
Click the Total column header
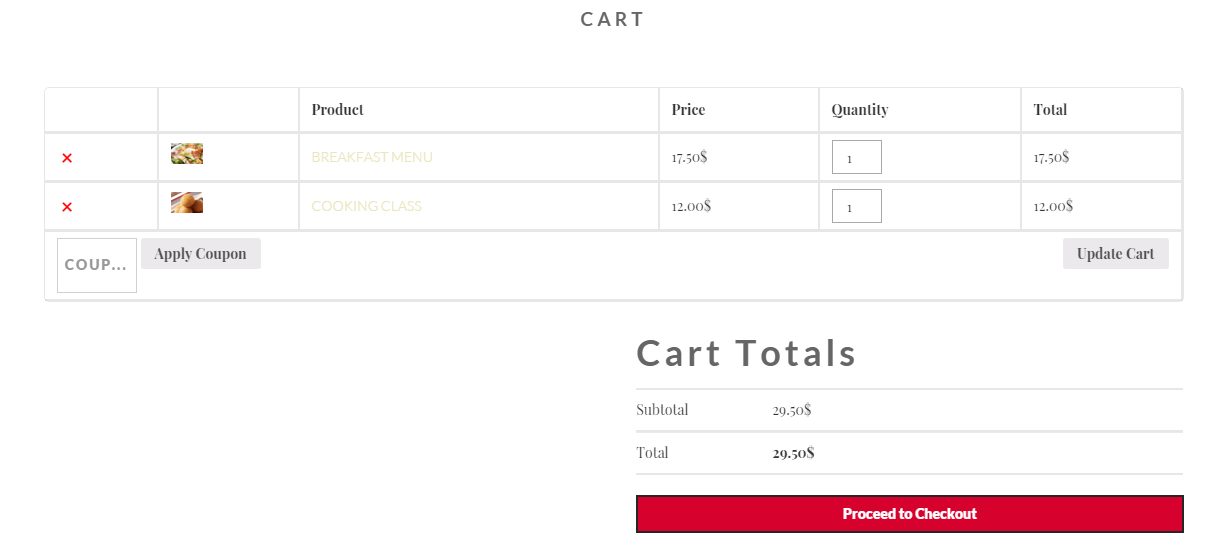pos(1050,110)
